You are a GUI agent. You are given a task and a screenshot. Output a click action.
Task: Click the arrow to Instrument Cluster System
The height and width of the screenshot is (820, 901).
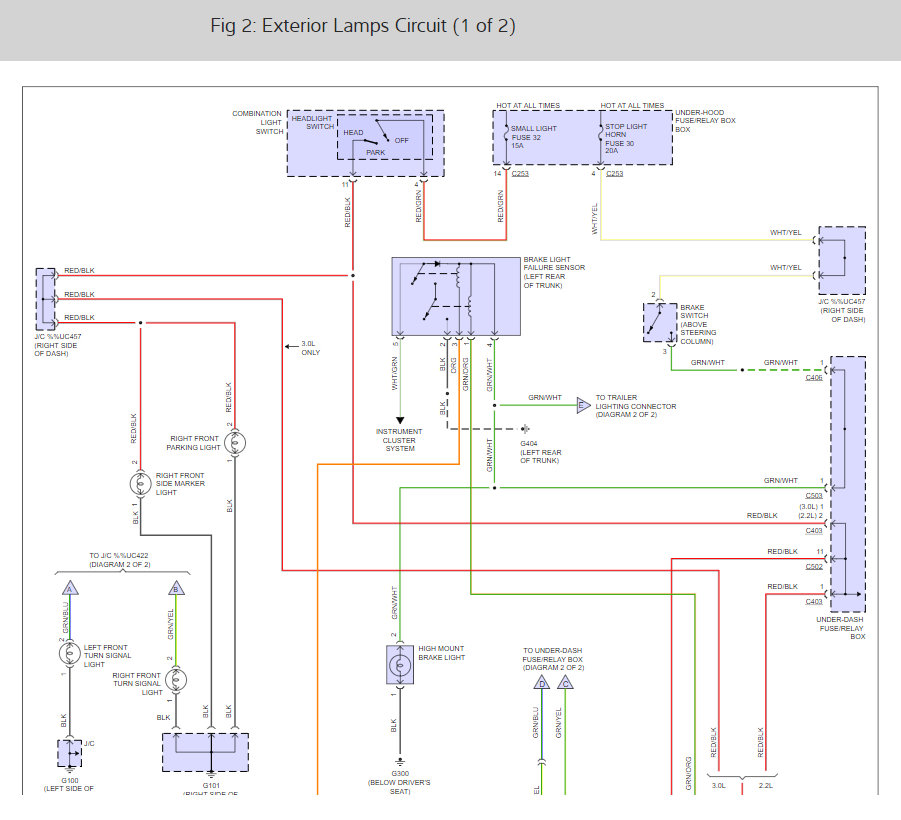[x=400, y=420]
